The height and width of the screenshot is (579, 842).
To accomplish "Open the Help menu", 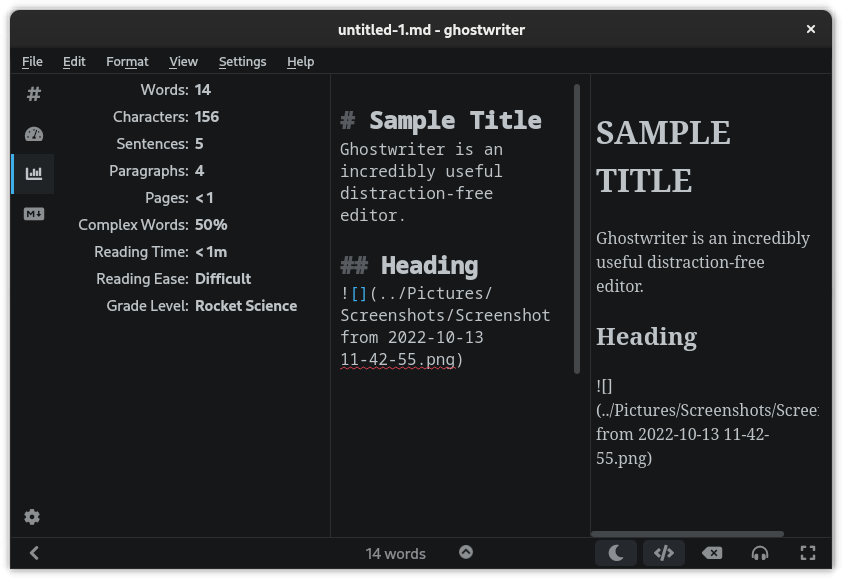I will (300, 62).
